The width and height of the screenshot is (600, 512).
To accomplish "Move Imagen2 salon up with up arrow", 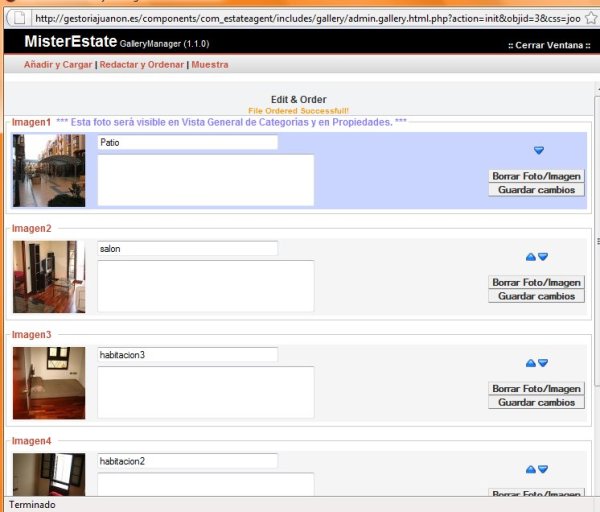I will click(x=530, y=257).
